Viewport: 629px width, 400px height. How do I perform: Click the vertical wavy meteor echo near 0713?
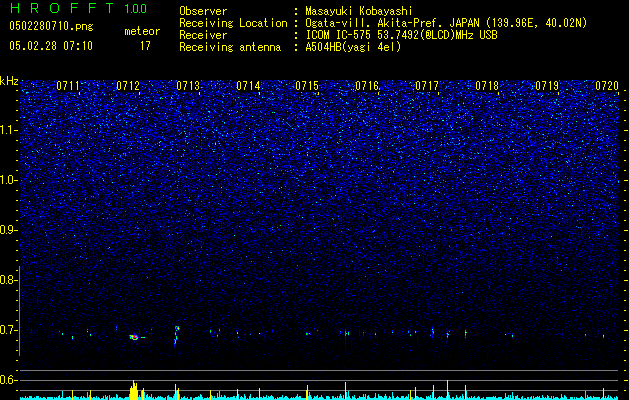click(x=177, y=335)
